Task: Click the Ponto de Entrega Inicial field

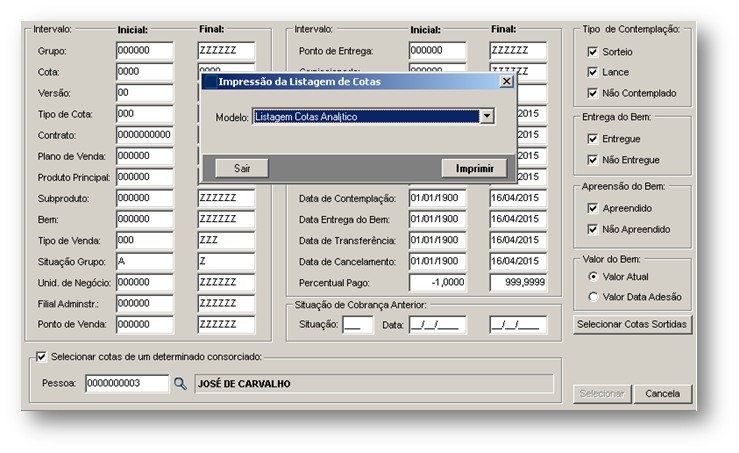Action: click(x=437, y=50)
